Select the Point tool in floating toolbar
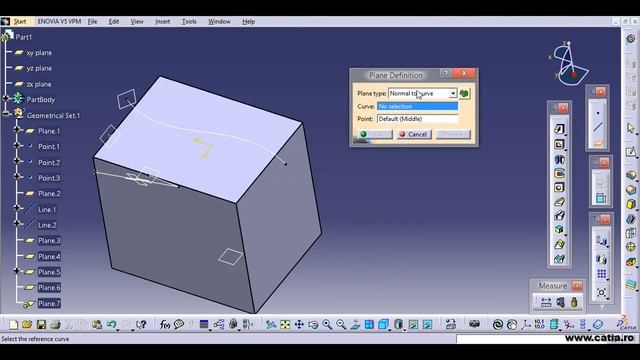This screenshot has height=360, width=640. click(598, 113)
